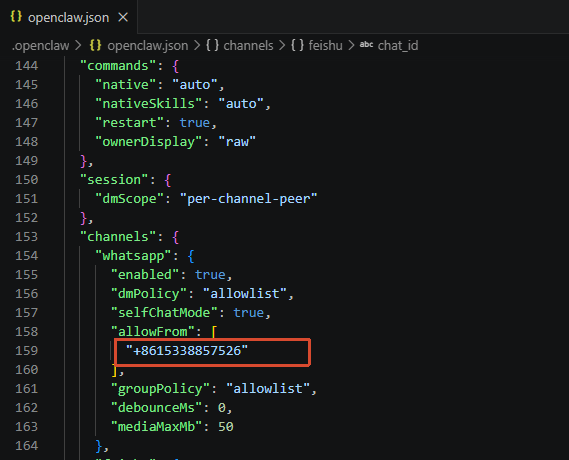
Task: Click the phone number string on line 159
Action: 187,350
